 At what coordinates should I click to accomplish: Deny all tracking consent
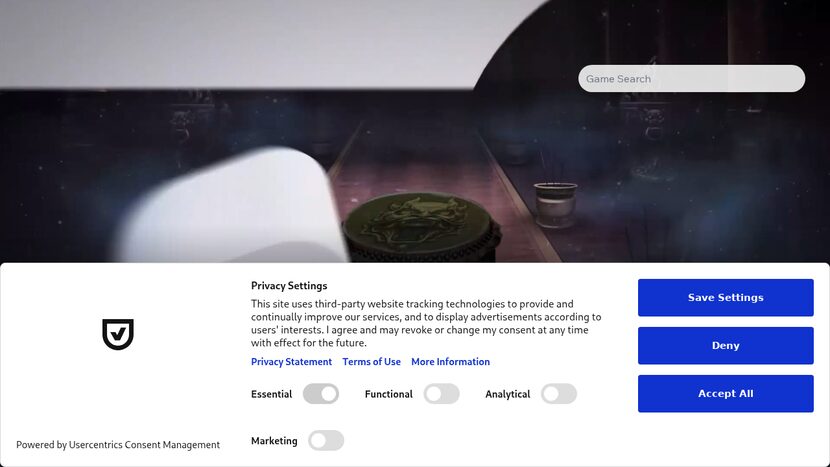[x=726, y=346]
